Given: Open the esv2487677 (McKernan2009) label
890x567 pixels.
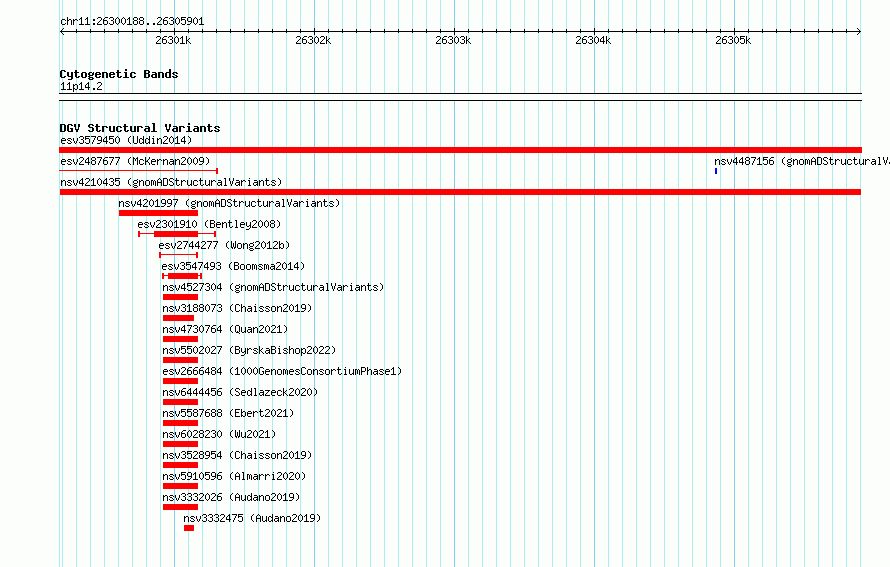Looking at the screenshot, I should click(x=135, y=161).
